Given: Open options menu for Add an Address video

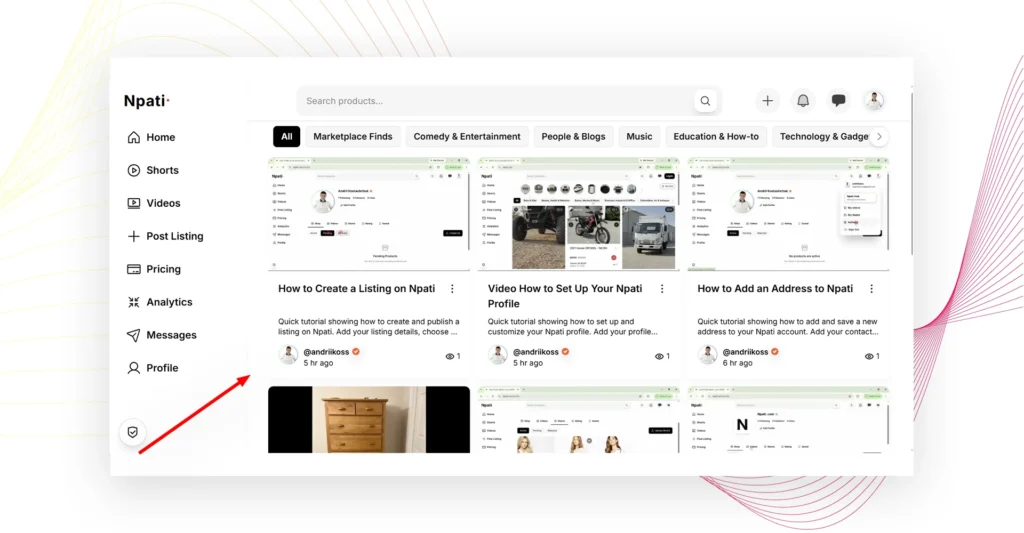Looking at the screenshot, I should pyautogui.click(x=871, y=289).
